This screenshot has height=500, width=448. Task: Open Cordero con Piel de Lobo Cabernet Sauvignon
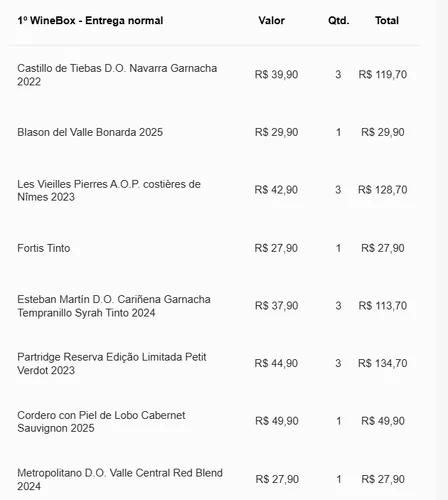[x=101, y=421]
